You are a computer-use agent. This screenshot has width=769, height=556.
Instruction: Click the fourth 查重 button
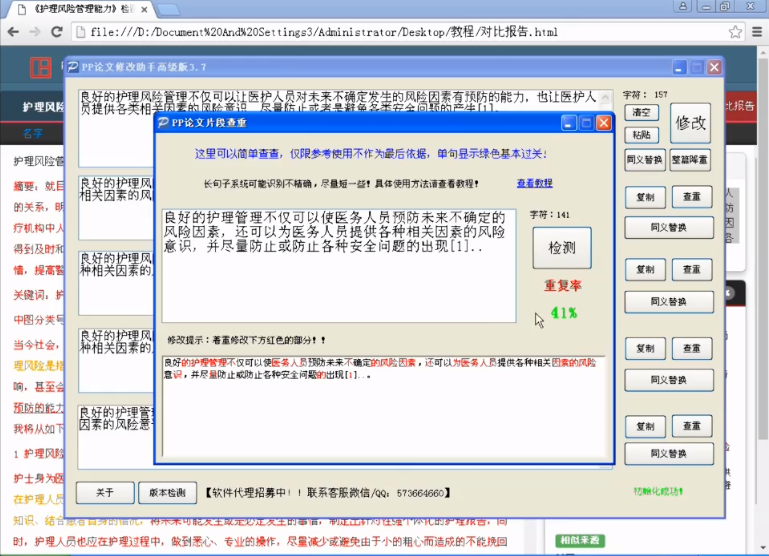[692, 426]
